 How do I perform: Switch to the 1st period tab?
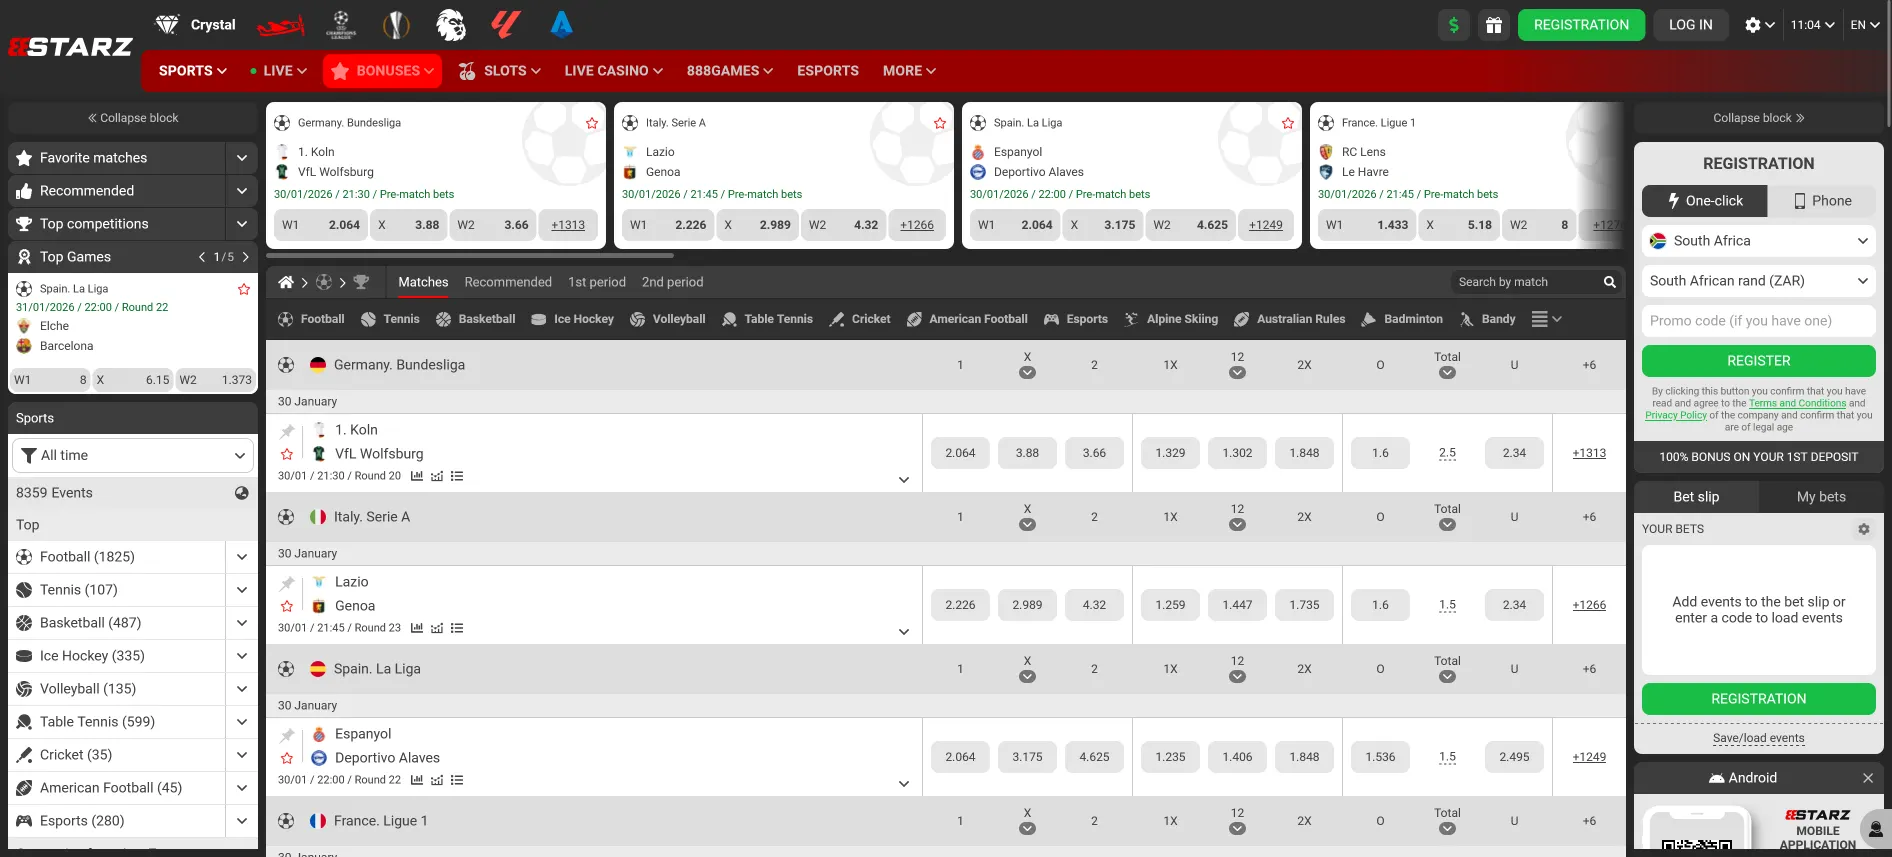point(597,282)
